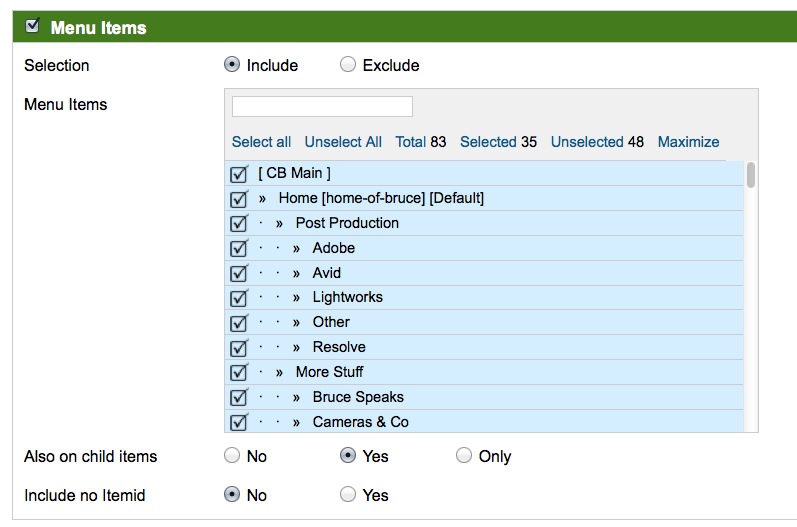Select the Exclude radio button
797x527 pixels.
point(348,65)
